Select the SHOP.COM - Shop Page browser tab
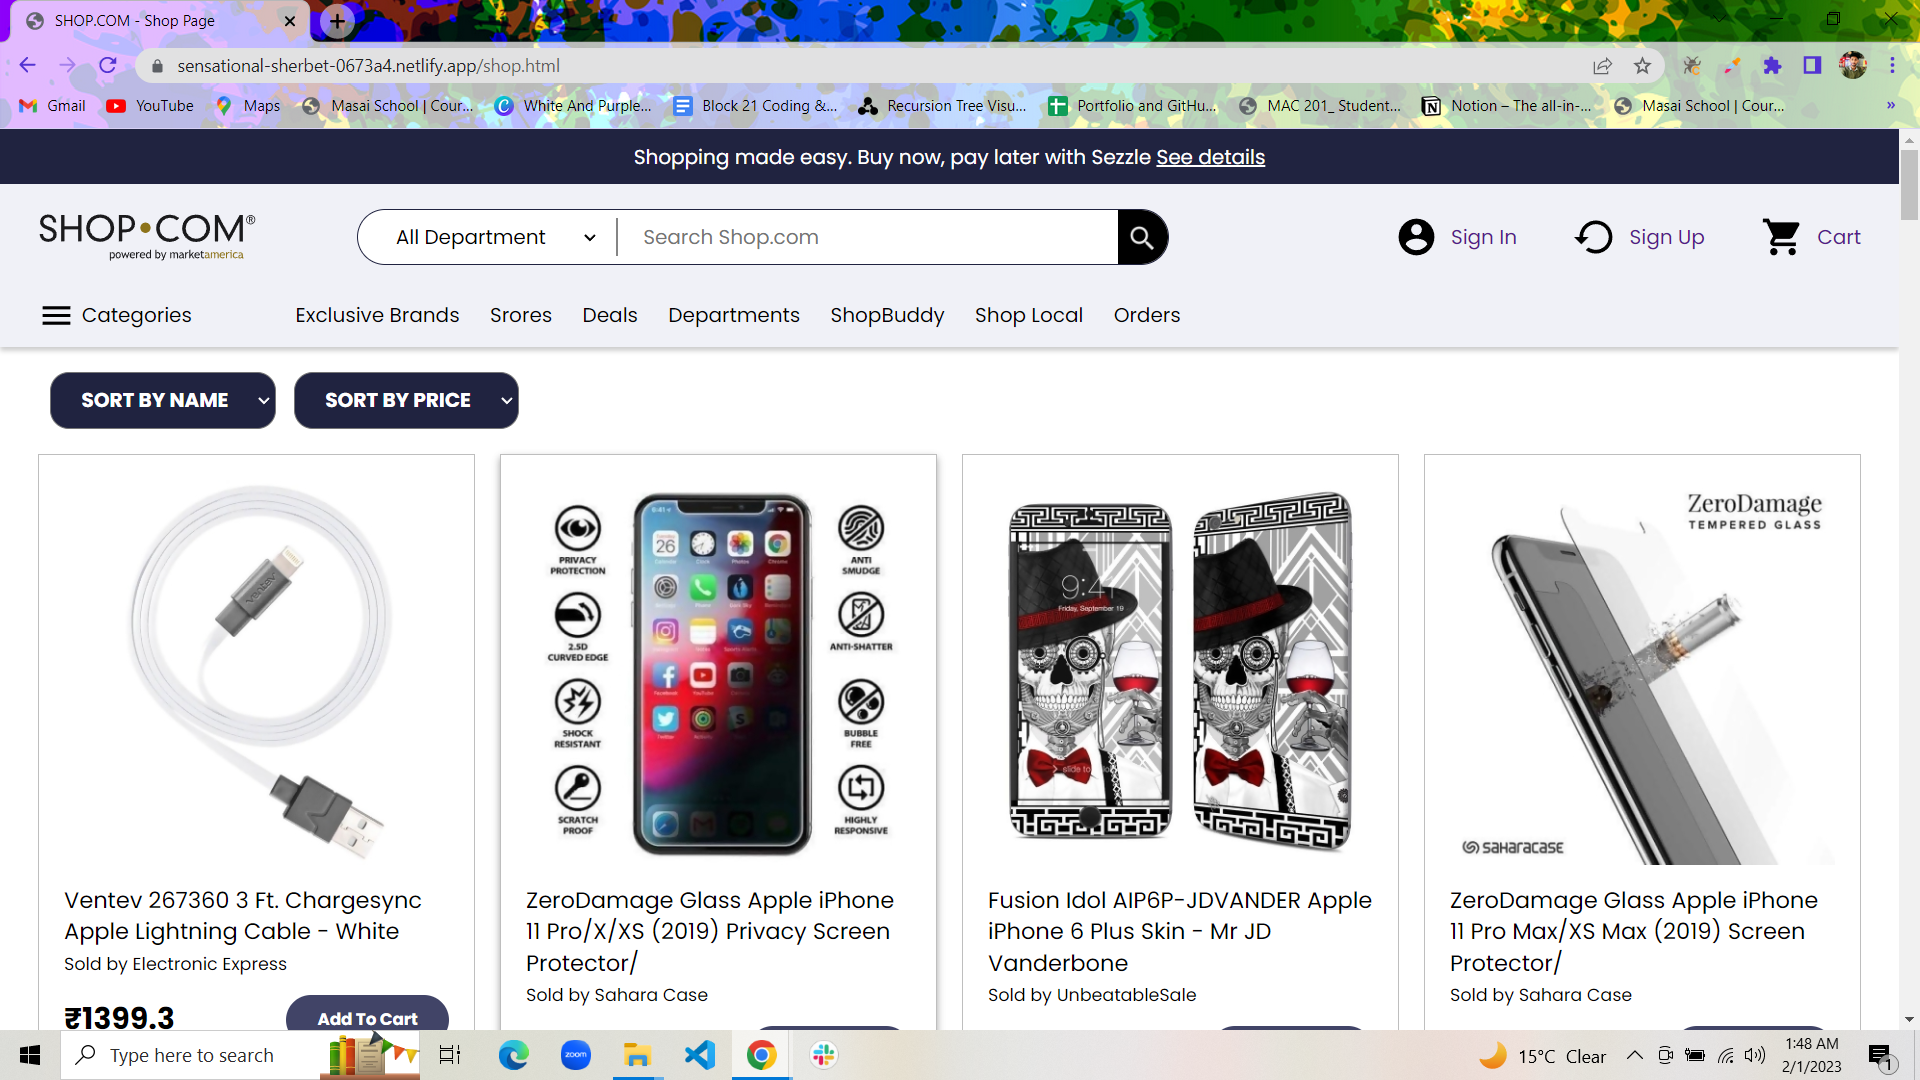The image size is (1920, 1080). tap(160, 20)
